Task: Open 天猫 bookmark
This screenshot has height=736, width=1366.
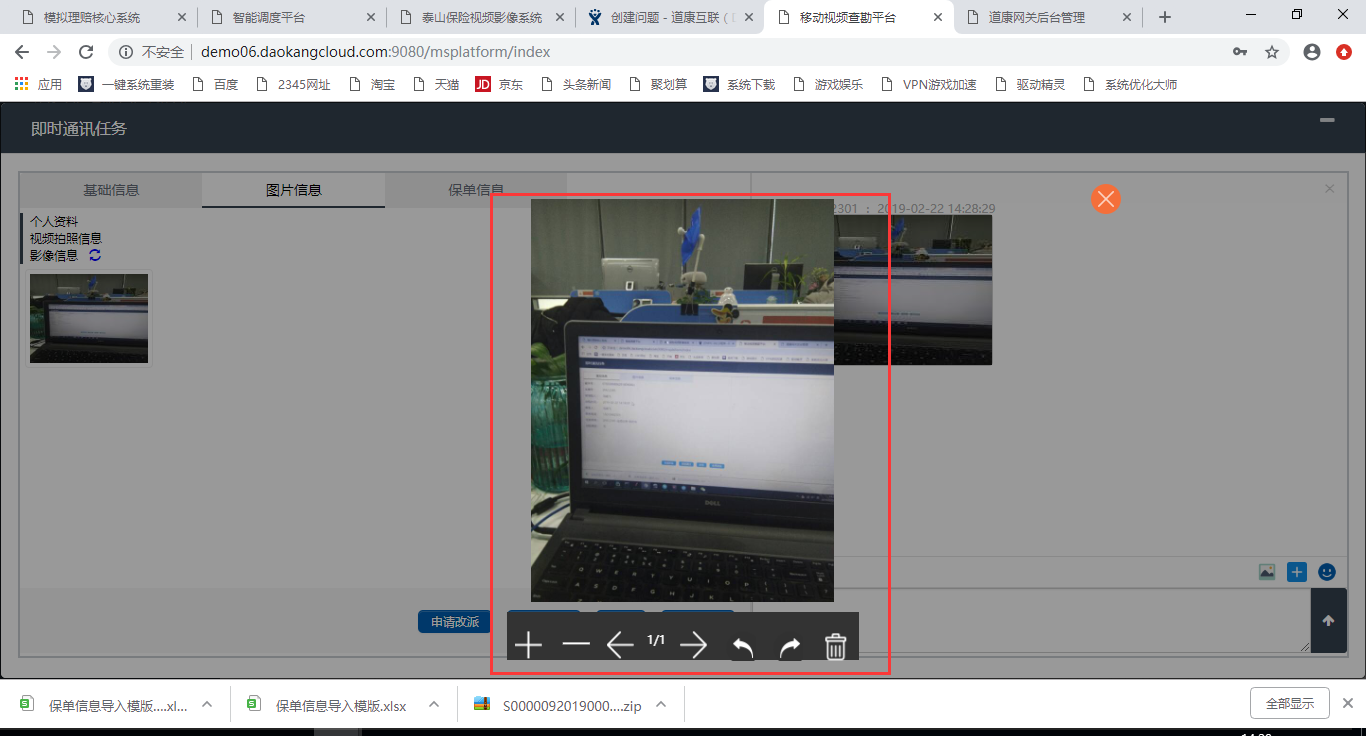Action: 435,84
